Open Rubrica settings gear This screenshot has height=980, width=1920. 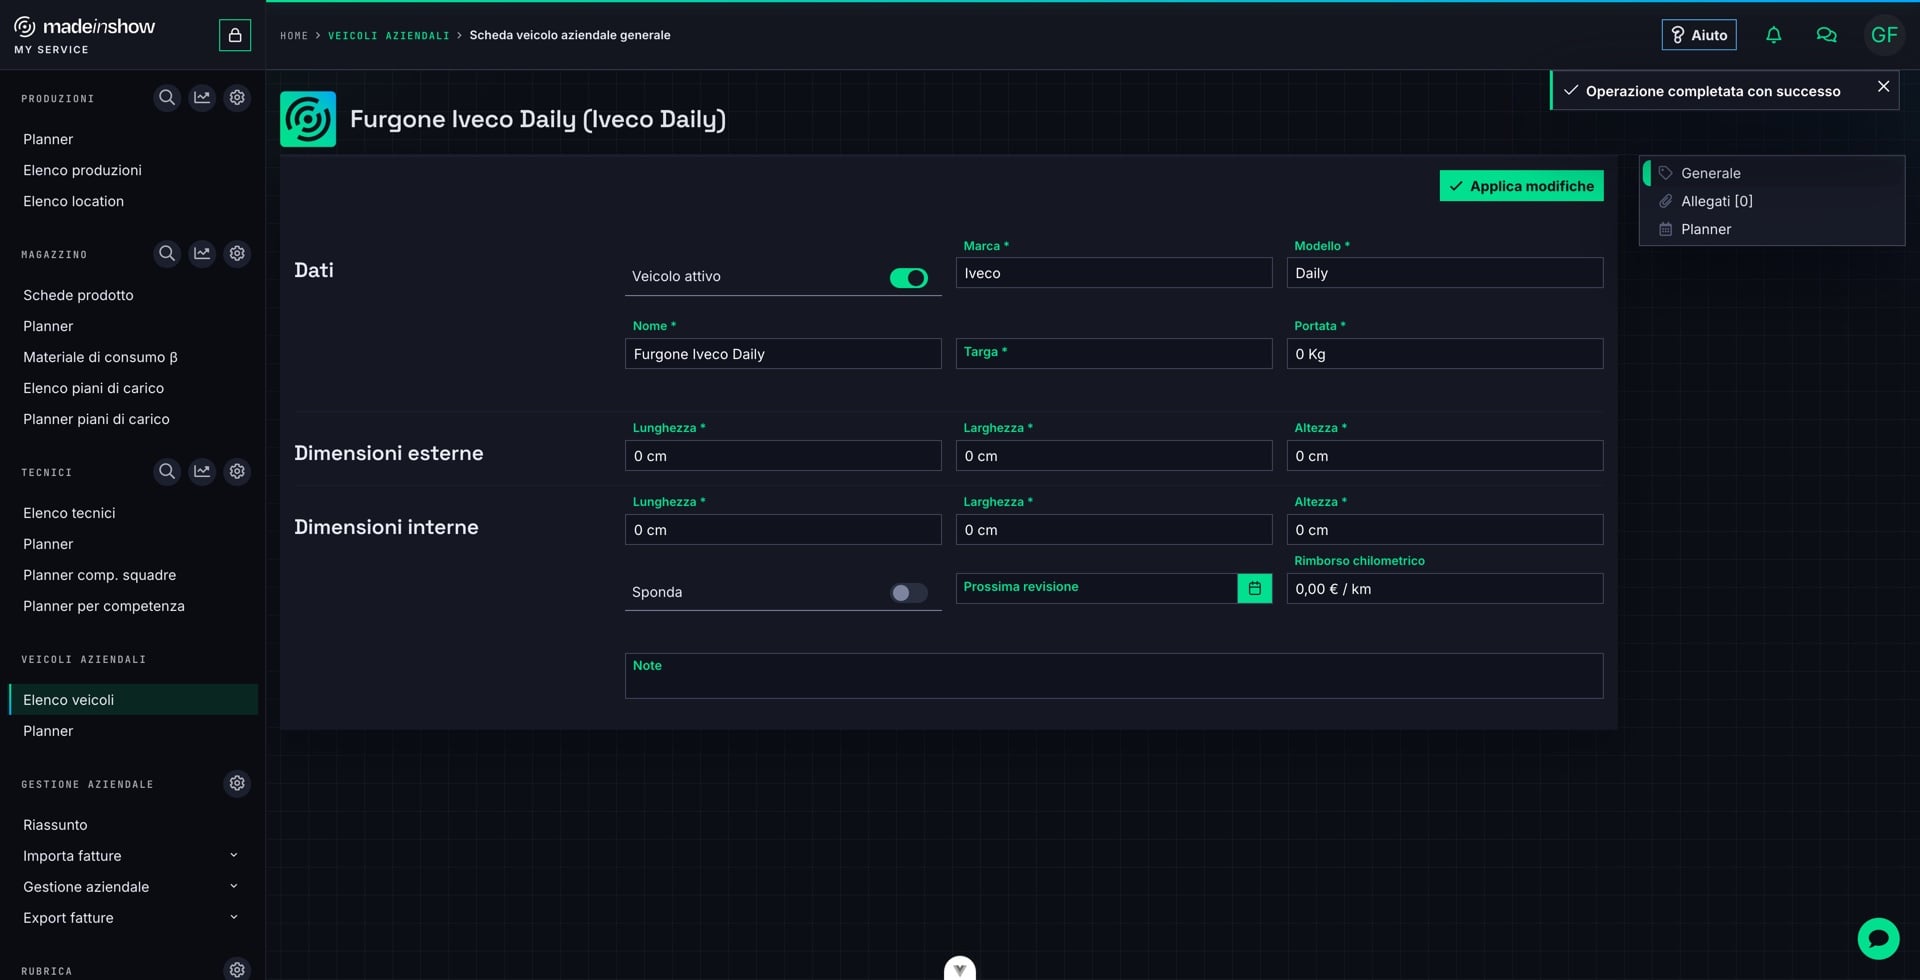237,969
